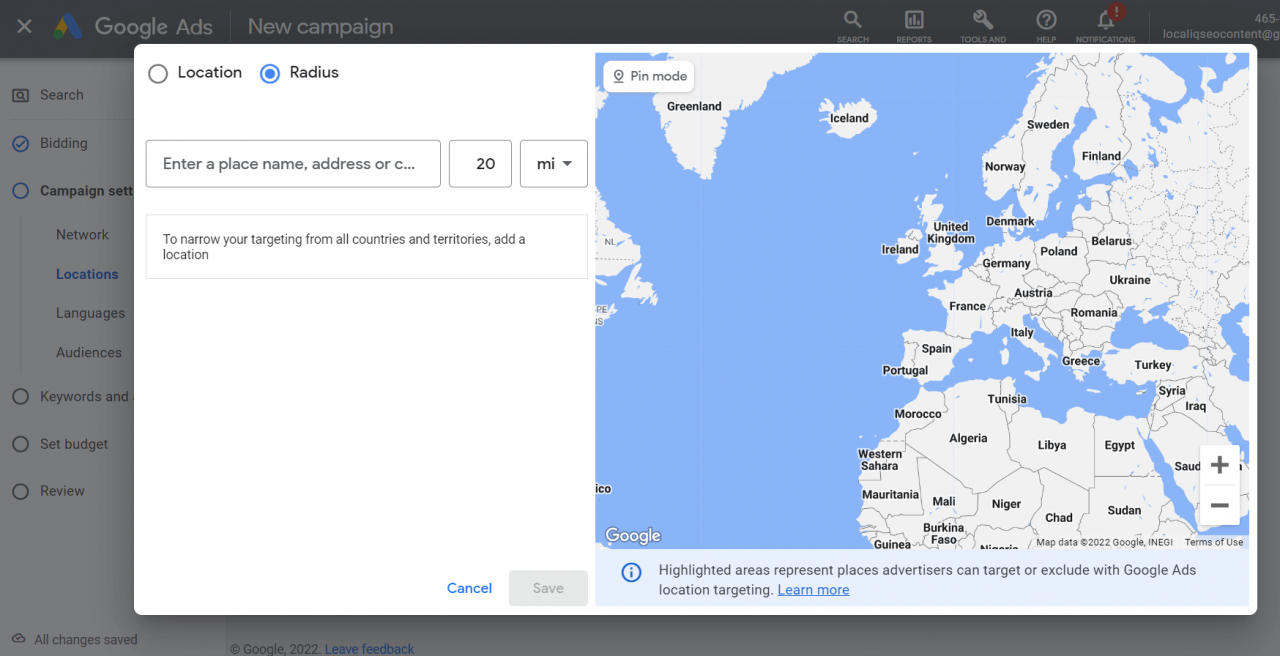The image size is (1280, 656).
Task: Open the Learn more link
Action: coord(813,589)
